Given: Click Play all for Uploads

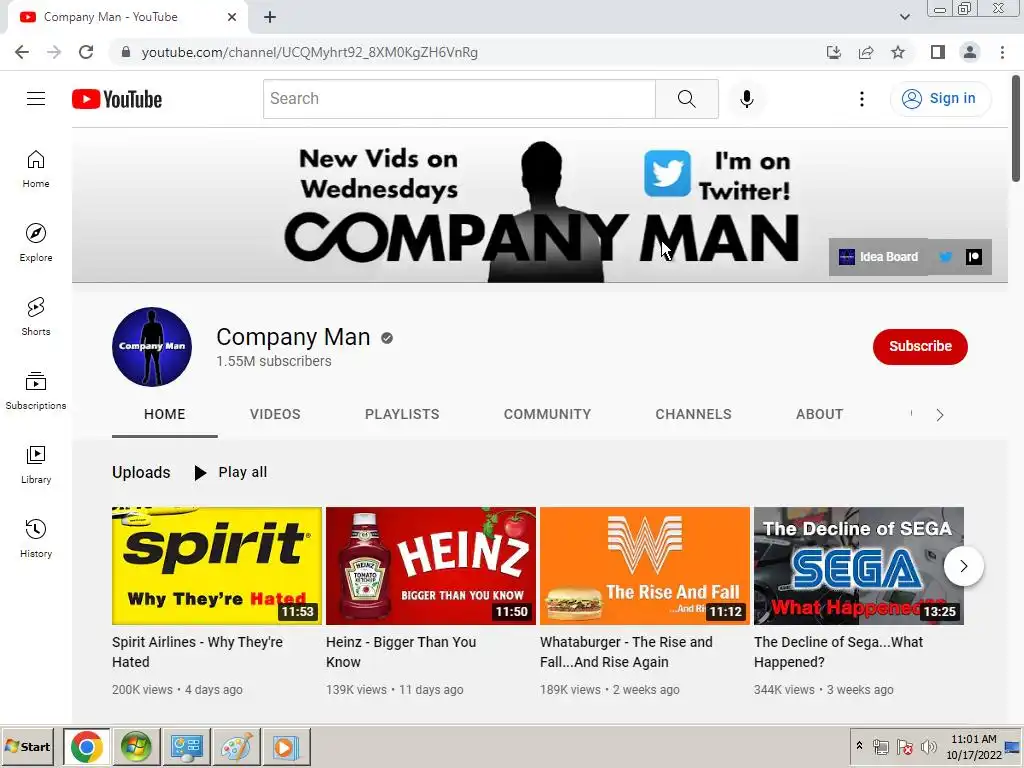Looking at the screenshot, I should click(231, 472).
